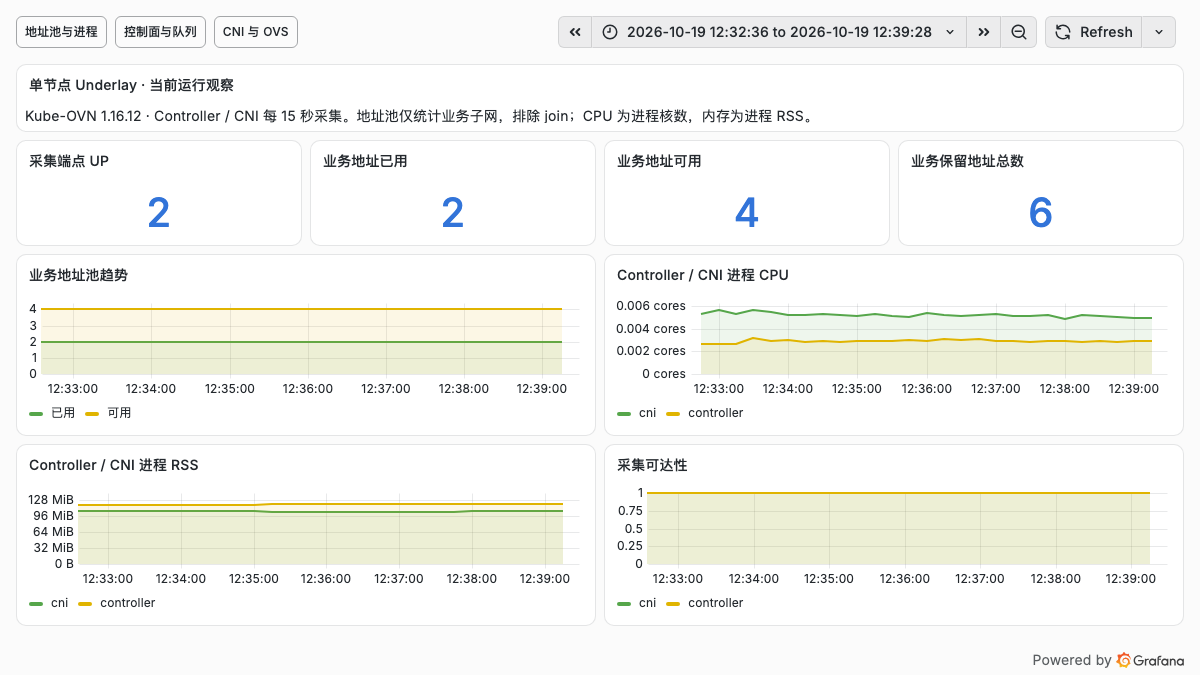Image resolution: width=1200 pixels, height=675 pixels.
Task: Refresh the dashboard
Action: [x=1093, y=32]
